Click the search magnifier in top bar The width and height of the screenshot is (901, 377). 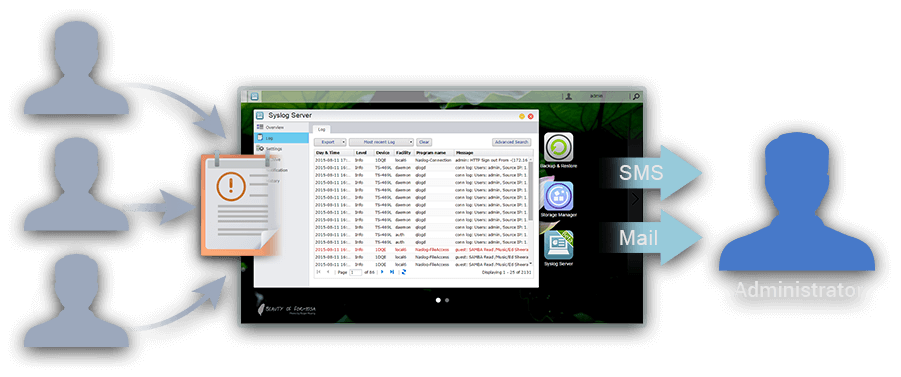tap(636, 97)
